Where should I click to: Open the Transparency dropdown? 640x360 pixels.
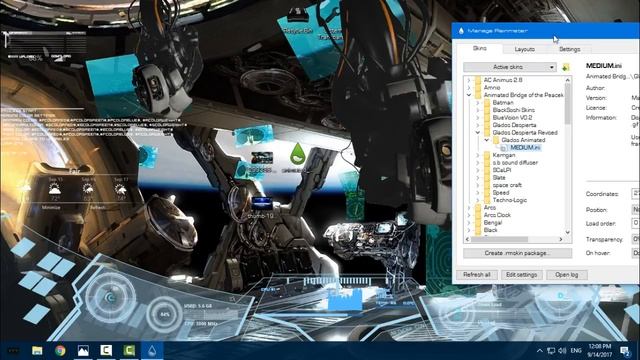tap(636, 239)
